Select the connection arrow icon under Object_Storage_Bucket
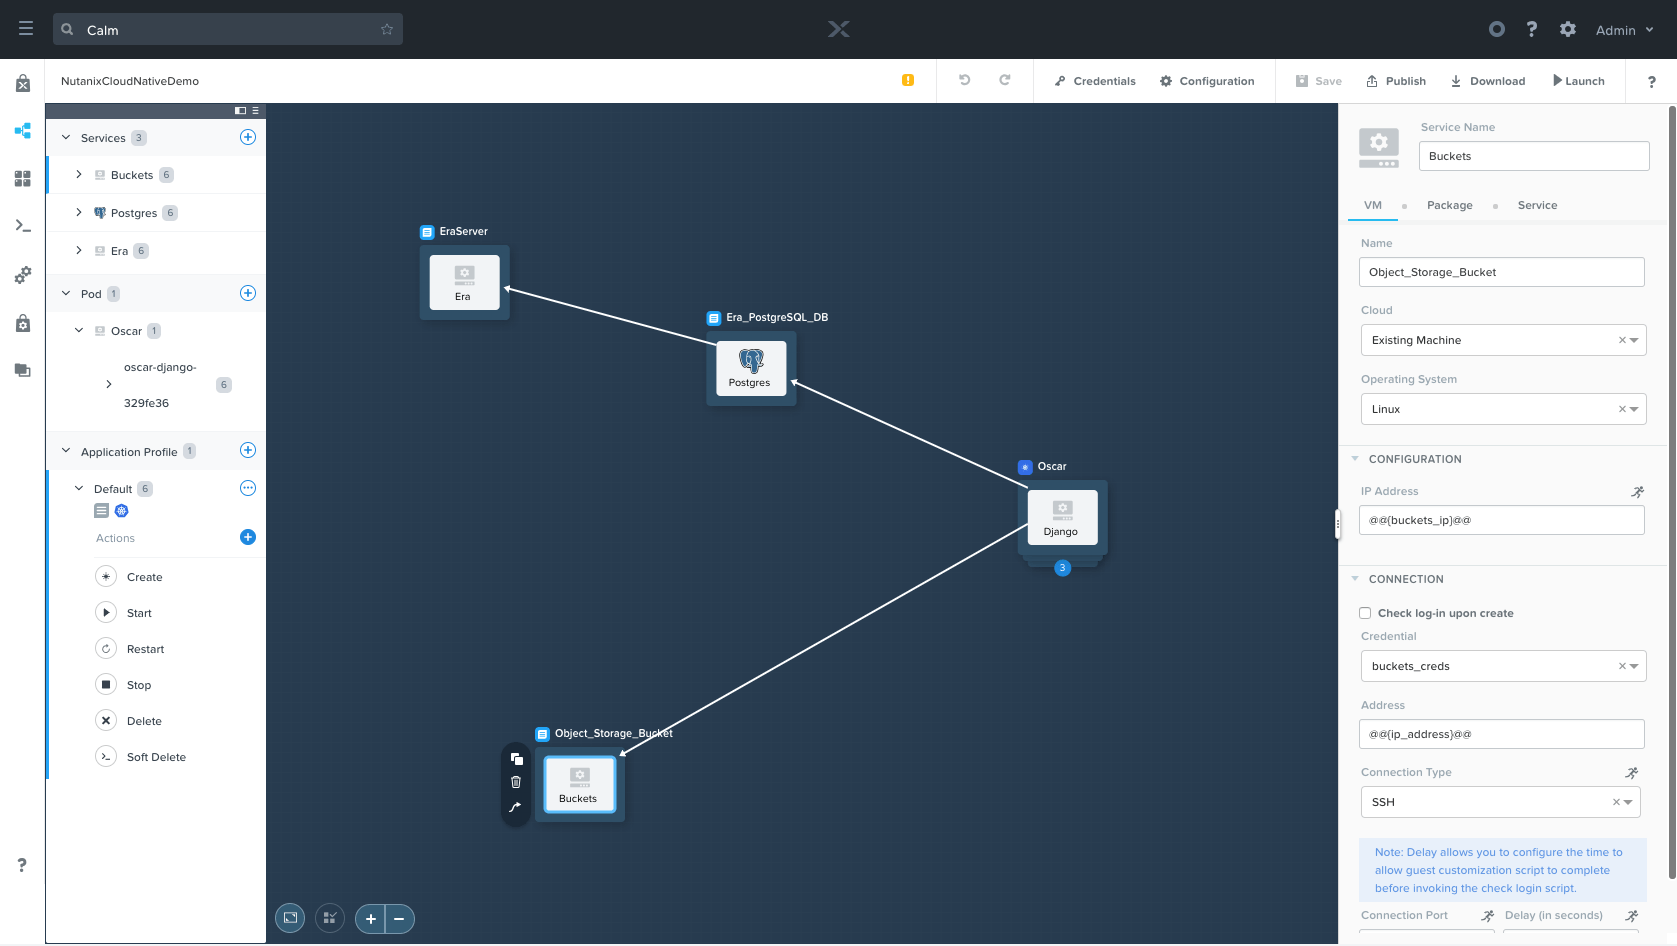 [516, 807]
